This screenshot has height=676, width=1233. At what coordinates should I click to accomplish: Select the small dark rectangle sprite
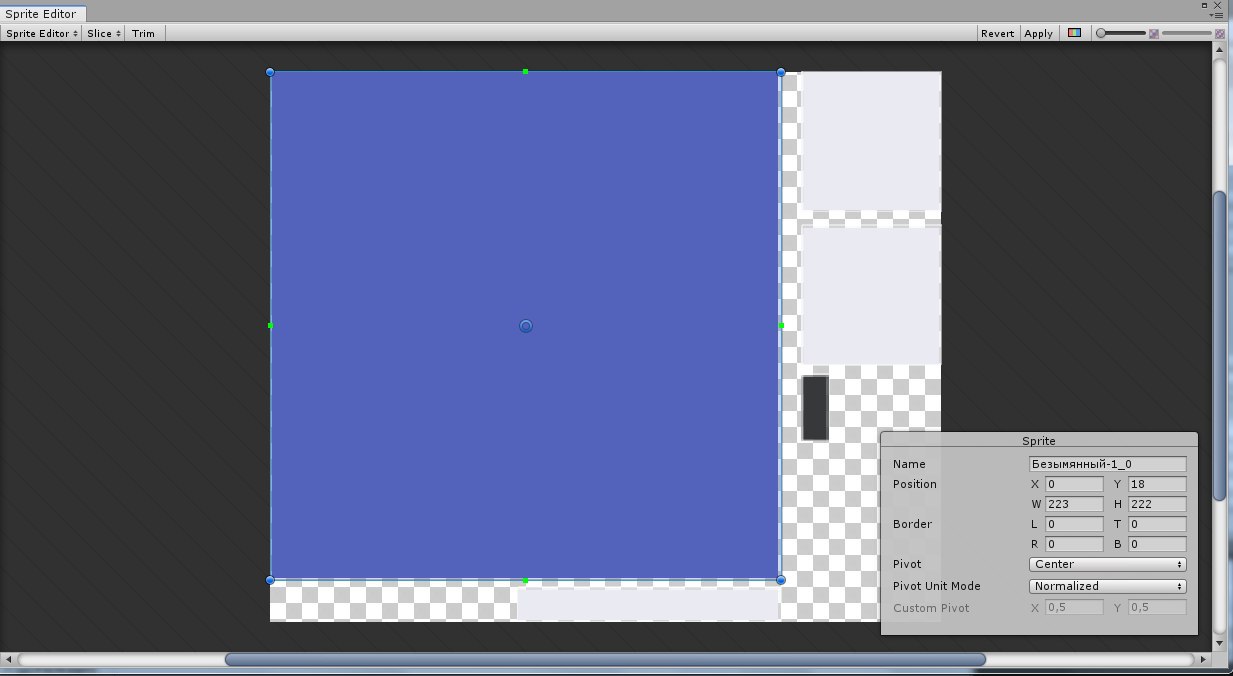(x=815, y=408)
